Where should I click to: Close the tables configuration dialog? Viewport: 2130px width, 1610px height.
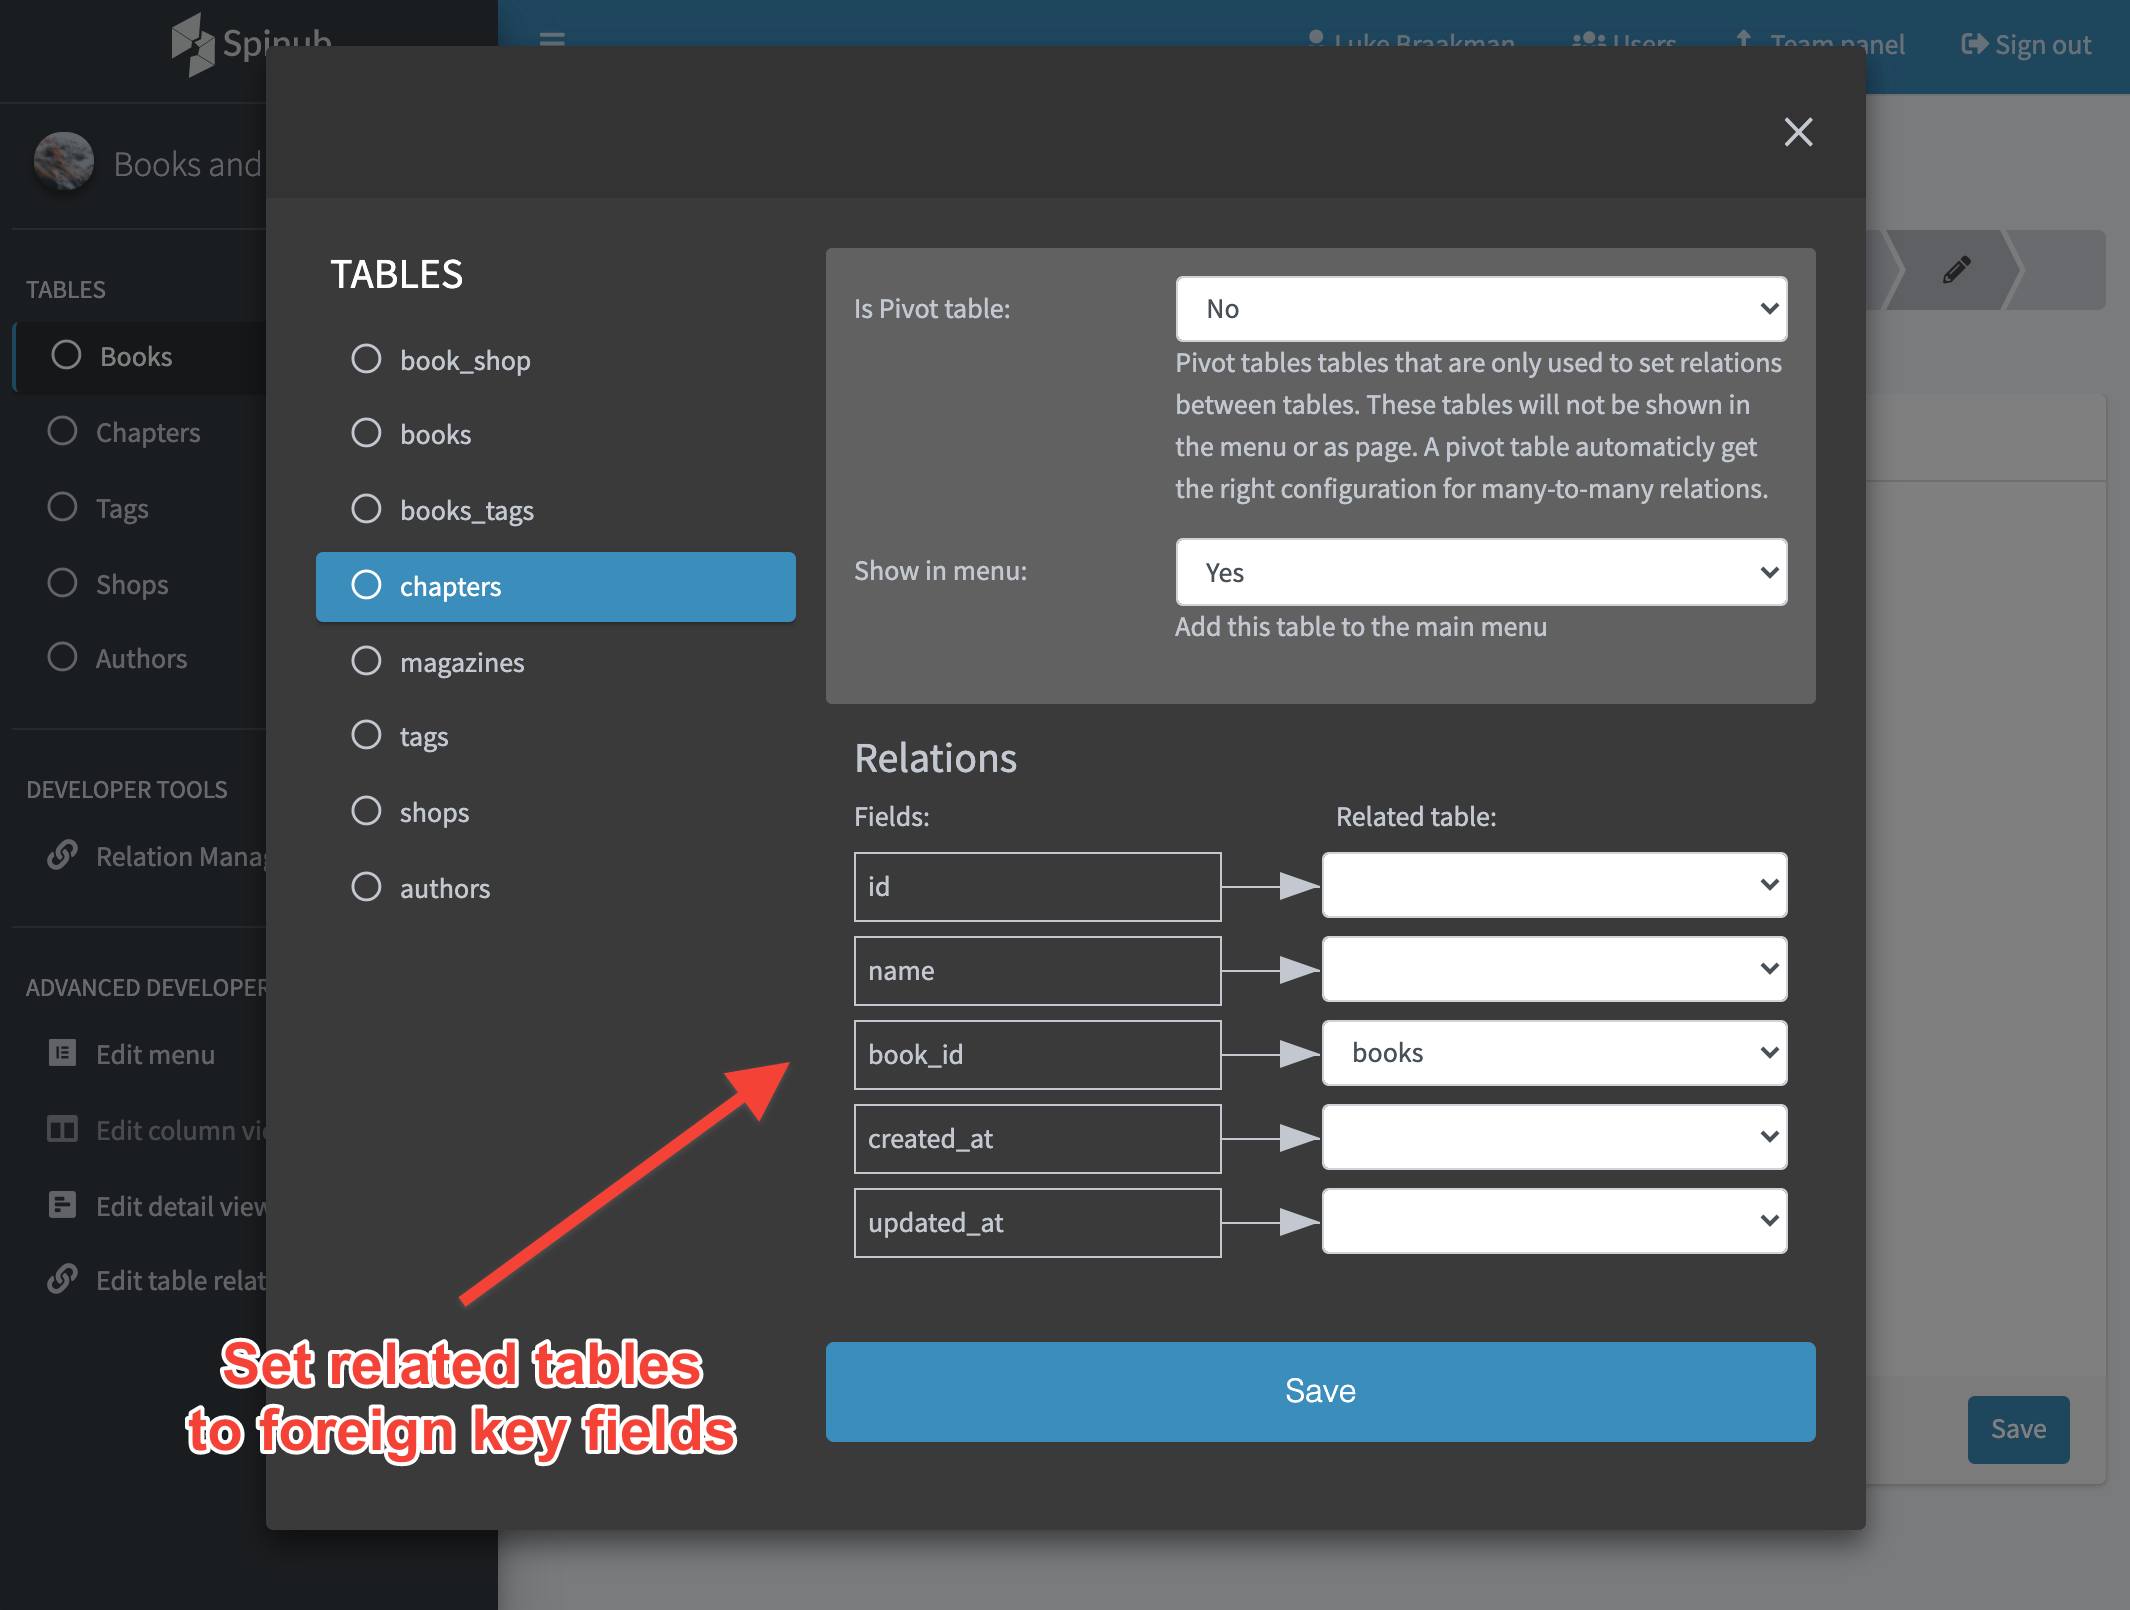(x=1798, y=132)
